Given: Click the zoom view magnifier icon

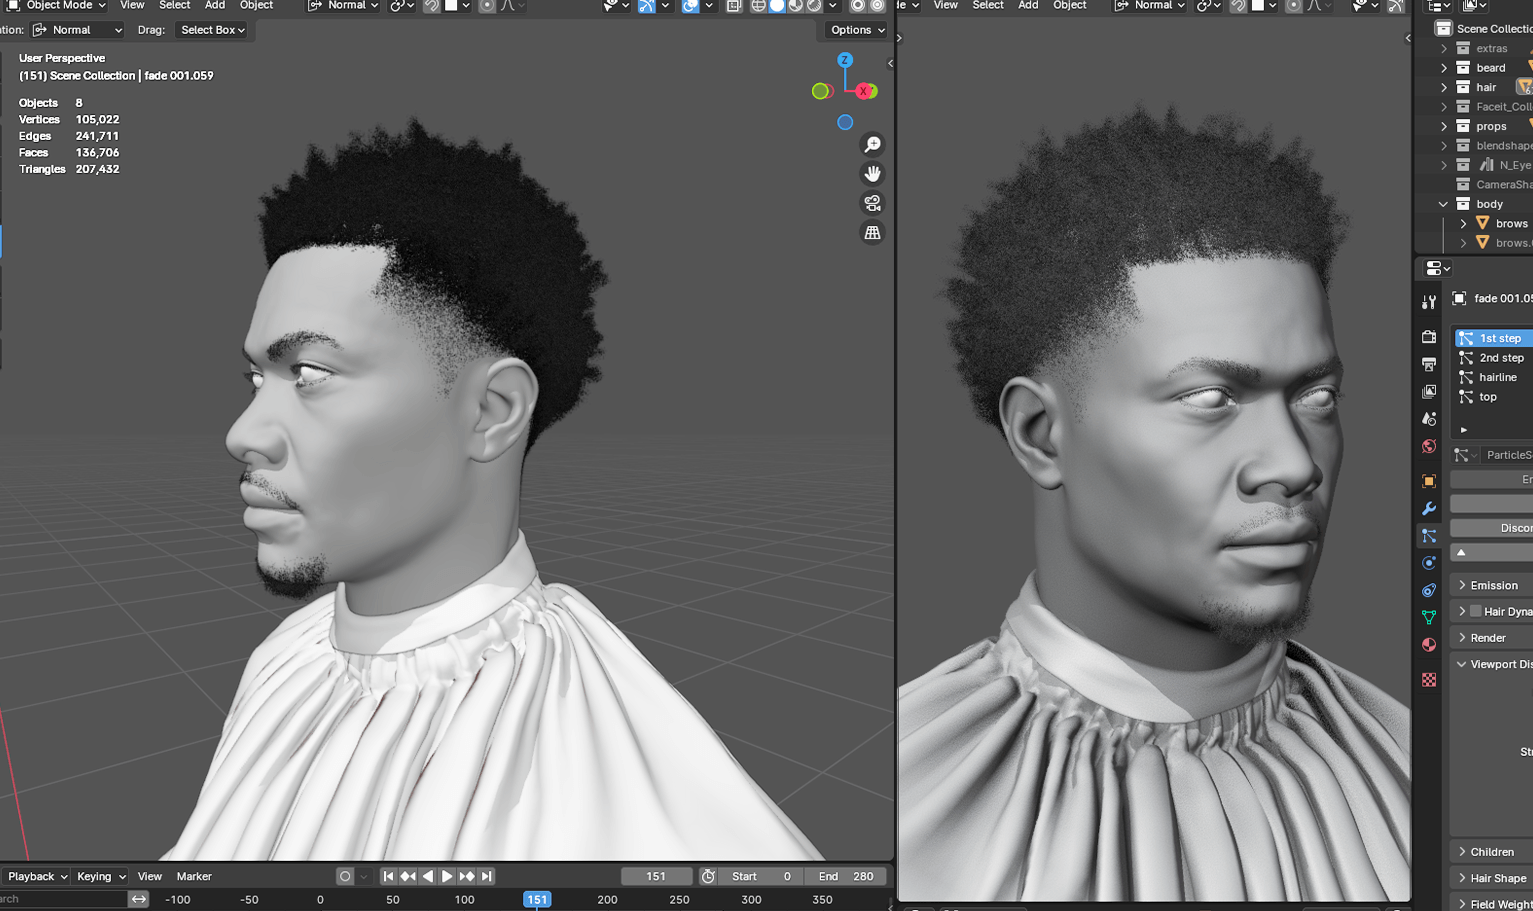Looking at the screenshot, I should coord(872,145).
